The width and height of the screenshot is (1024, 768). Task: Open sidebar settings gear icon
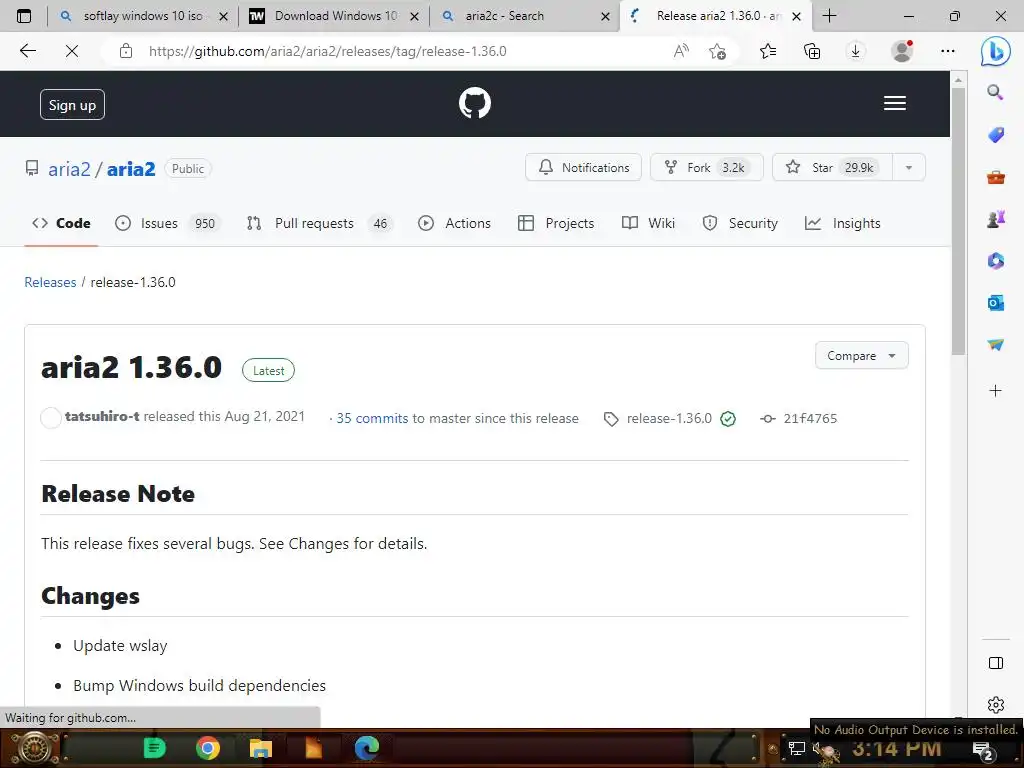tap(995, 705)
